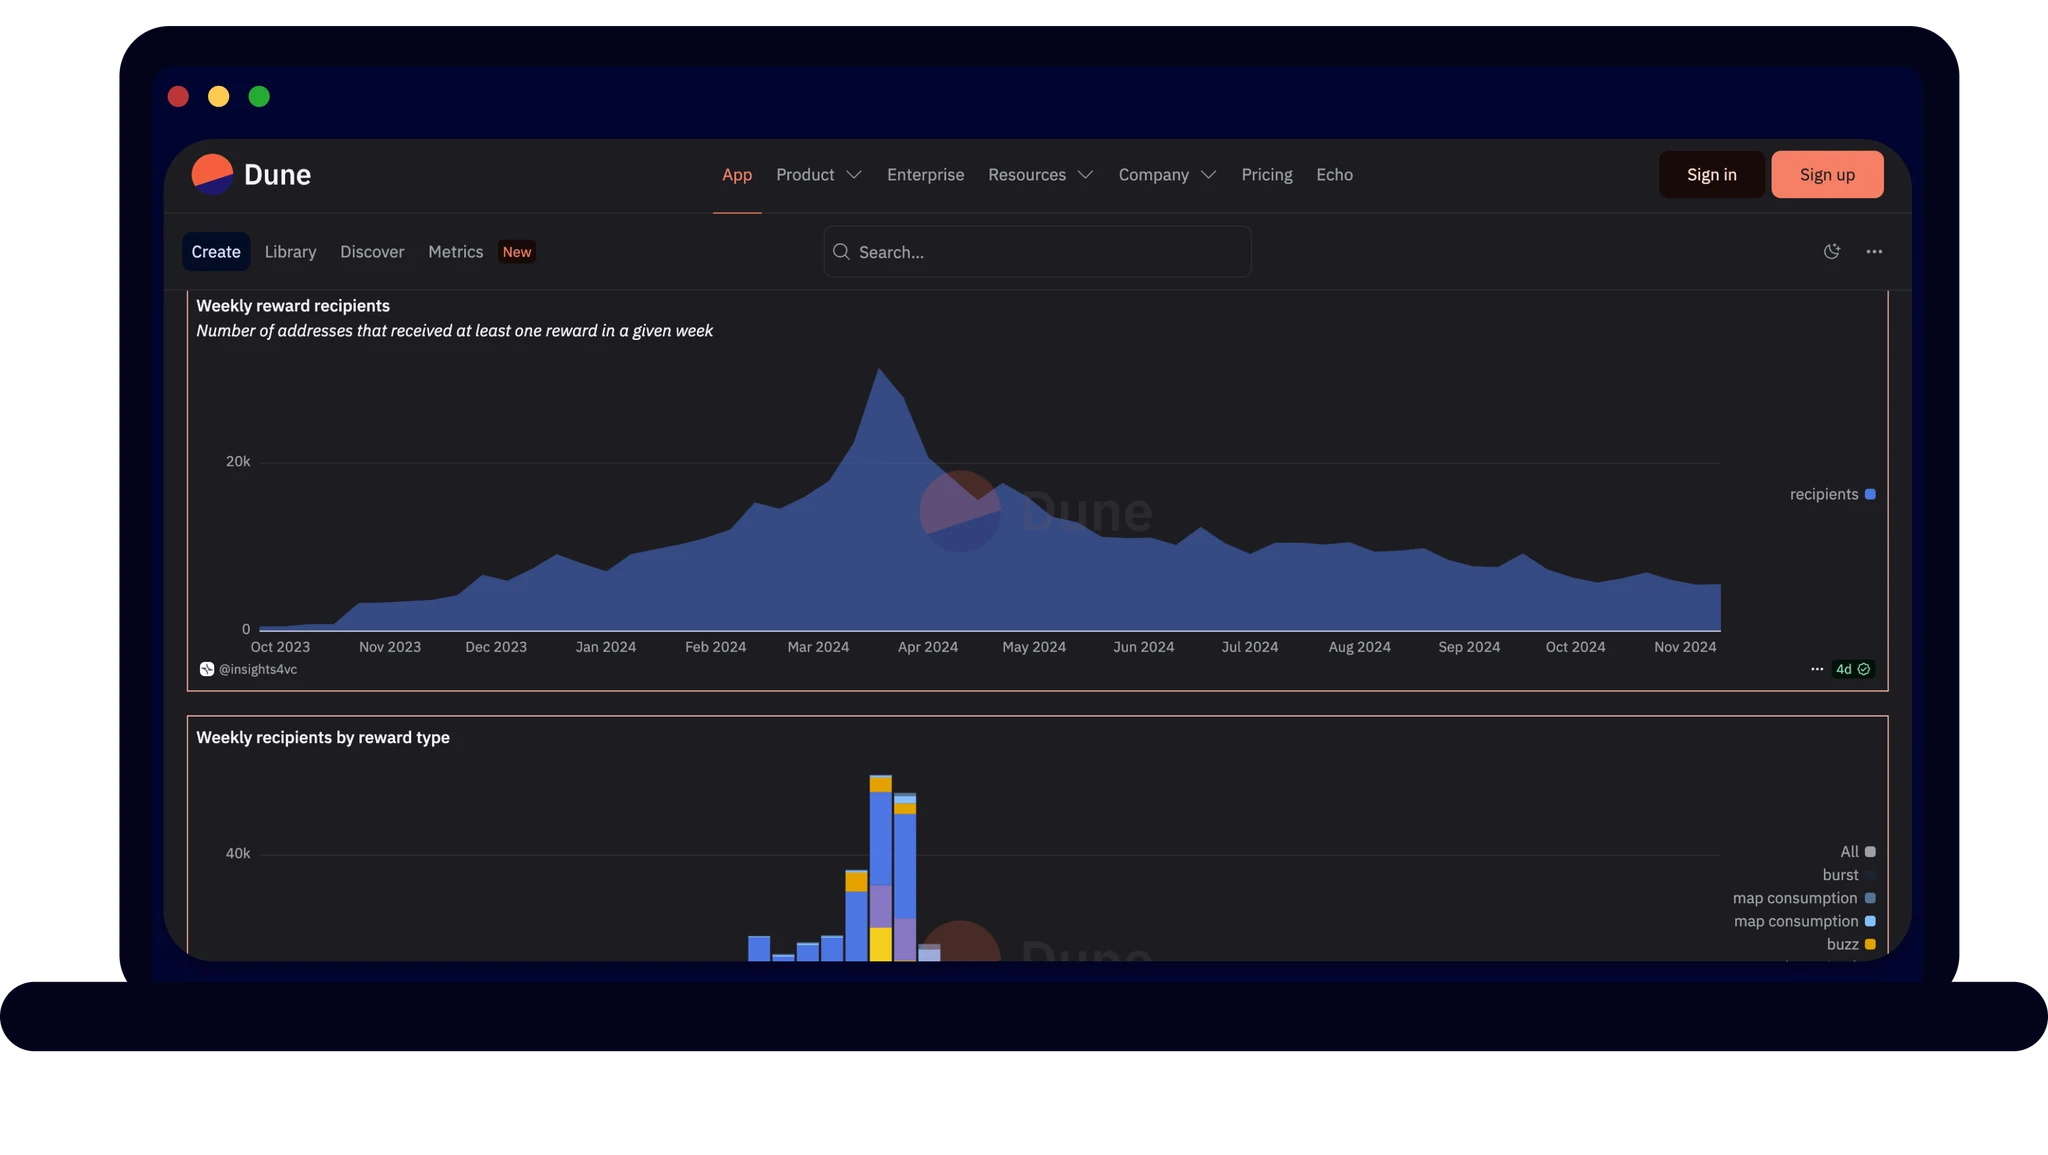Click the Sign up button
Screen dimensions: 2048x1155
click(x=1826, y=174)
